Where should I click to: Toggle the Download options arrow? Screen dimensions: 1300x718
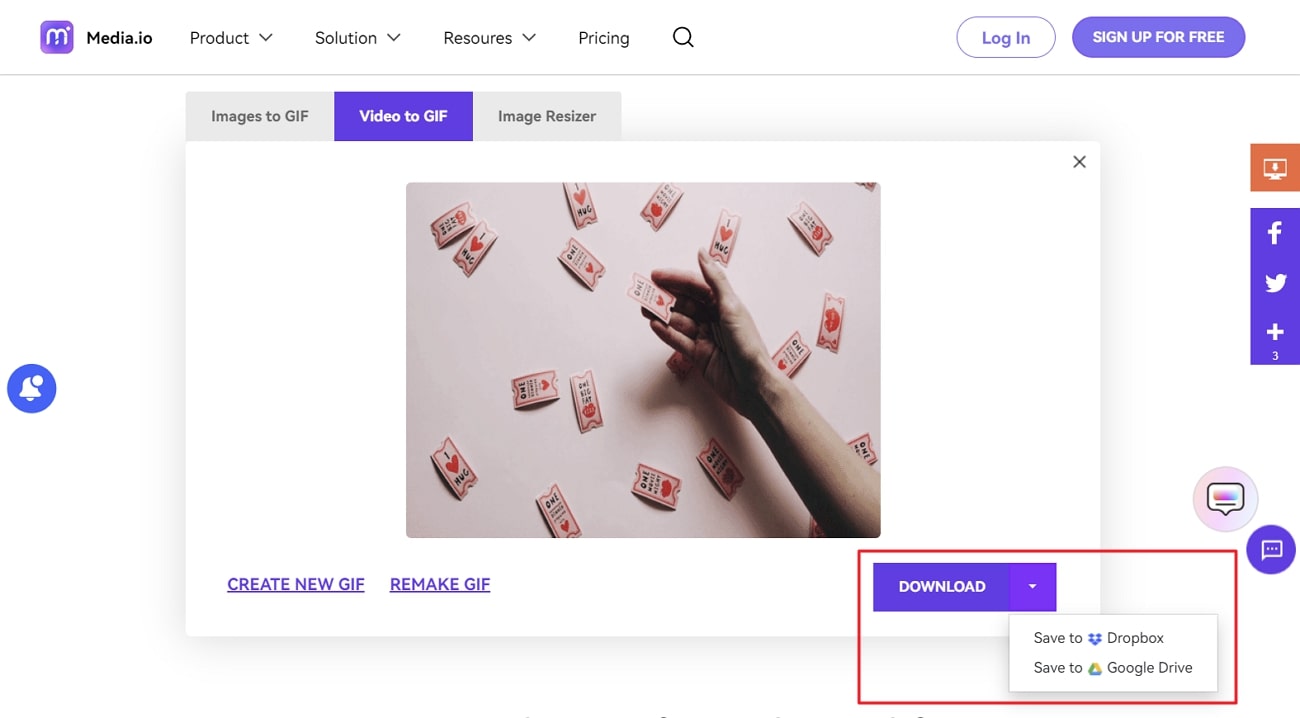pyautogui.click(x=1033, y=587)
